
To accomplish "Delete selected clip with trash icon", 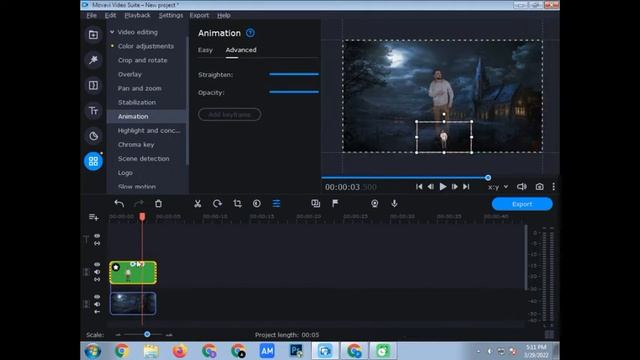I will pyautogui.click(x=158, y=203).
